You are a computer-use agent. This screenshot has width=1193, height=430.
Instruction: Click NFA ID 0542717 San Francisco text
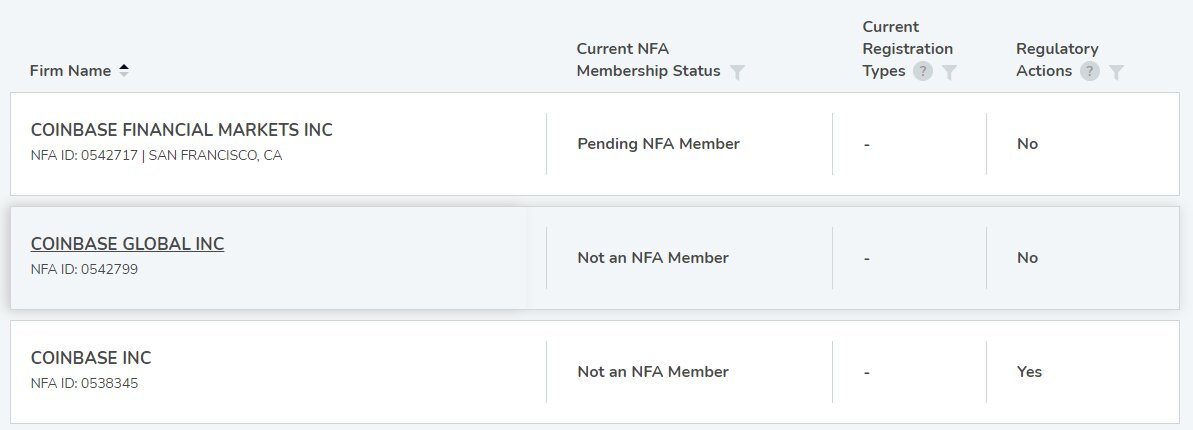pos(156,156)
